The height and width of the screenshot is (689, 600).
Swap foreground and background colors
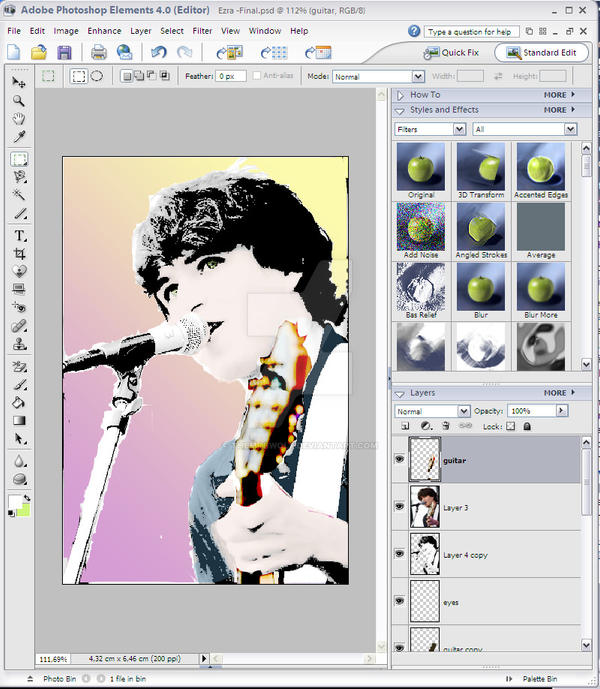point(27,498)
